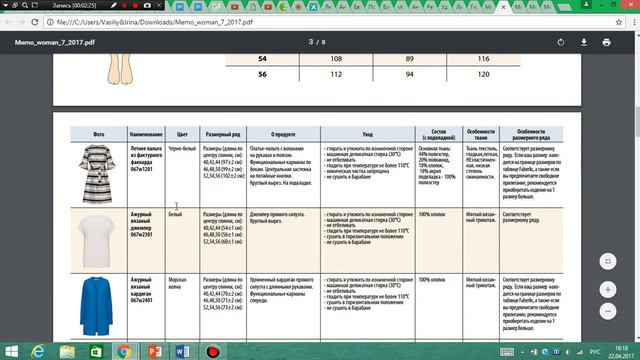The width and height of the screenshot is (640, 360).
Task: Click the white knitted jumper photo
Action: click(97, 241)
